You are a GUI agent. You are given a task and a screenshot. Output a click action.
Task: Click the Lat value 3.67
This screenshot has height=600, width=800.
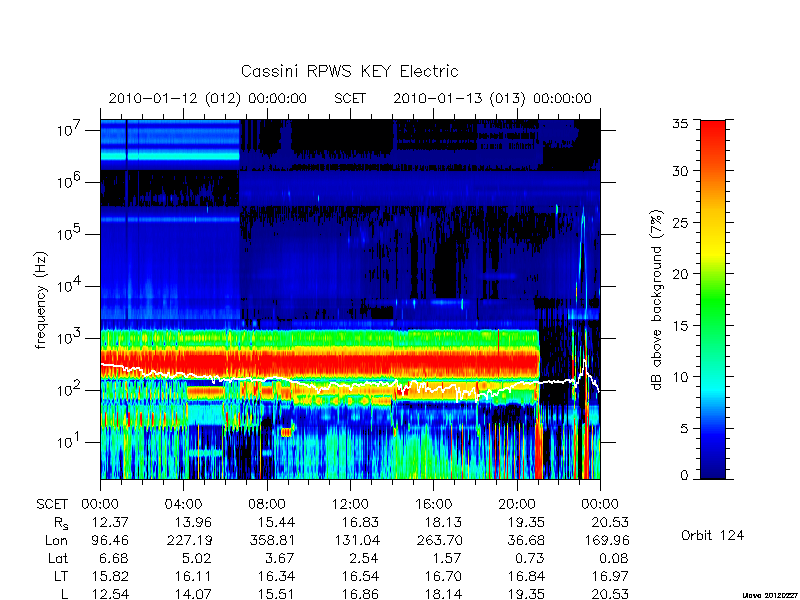281,559
